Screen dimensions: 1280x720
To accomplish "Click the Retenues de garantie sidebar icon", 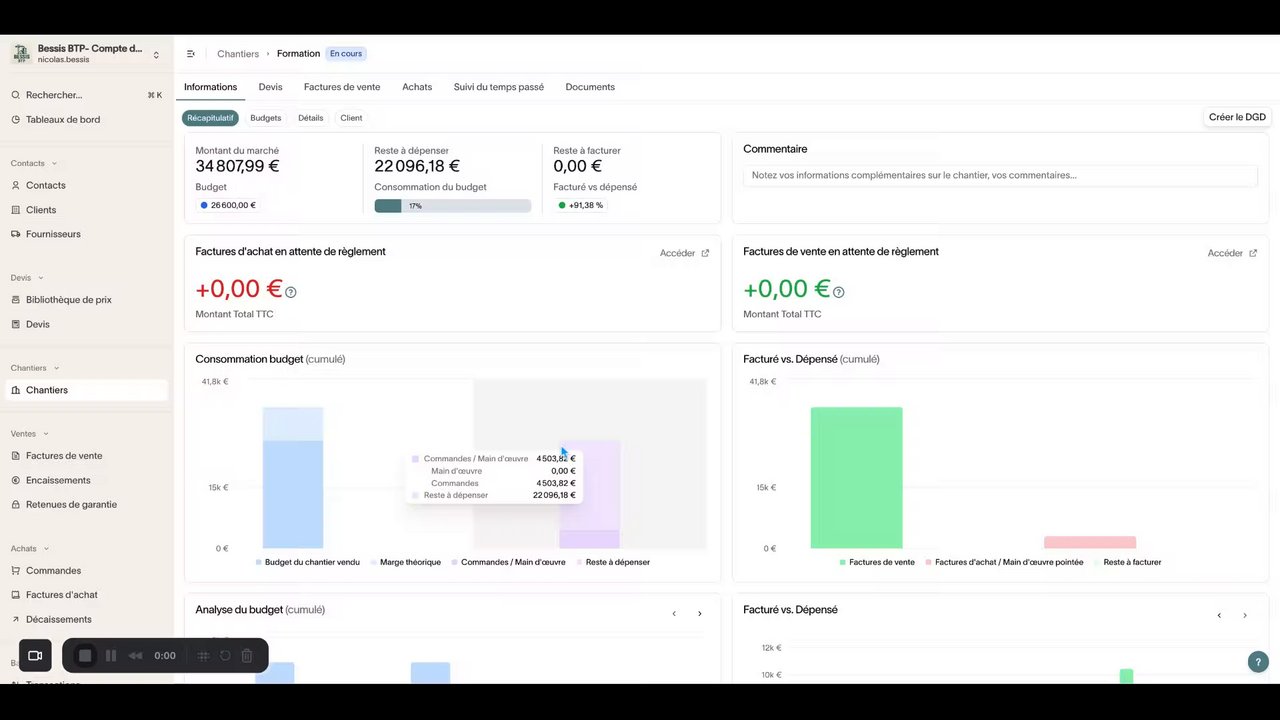I will [x=16, y=505].
